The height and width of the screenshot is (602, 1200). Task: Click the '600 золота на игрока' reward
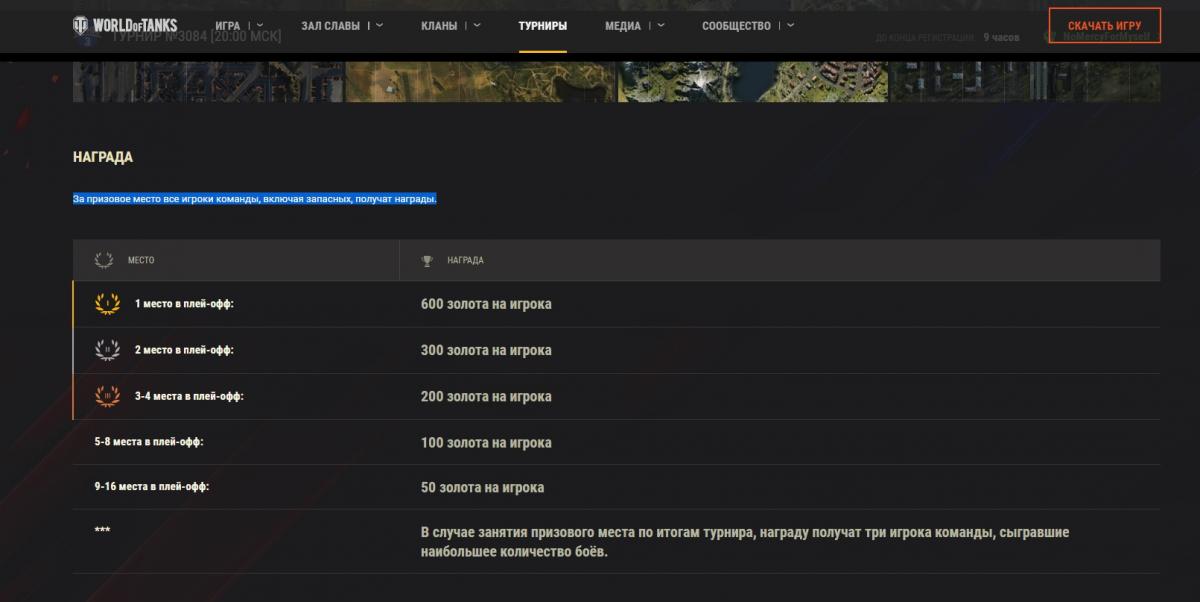(486, 304)
